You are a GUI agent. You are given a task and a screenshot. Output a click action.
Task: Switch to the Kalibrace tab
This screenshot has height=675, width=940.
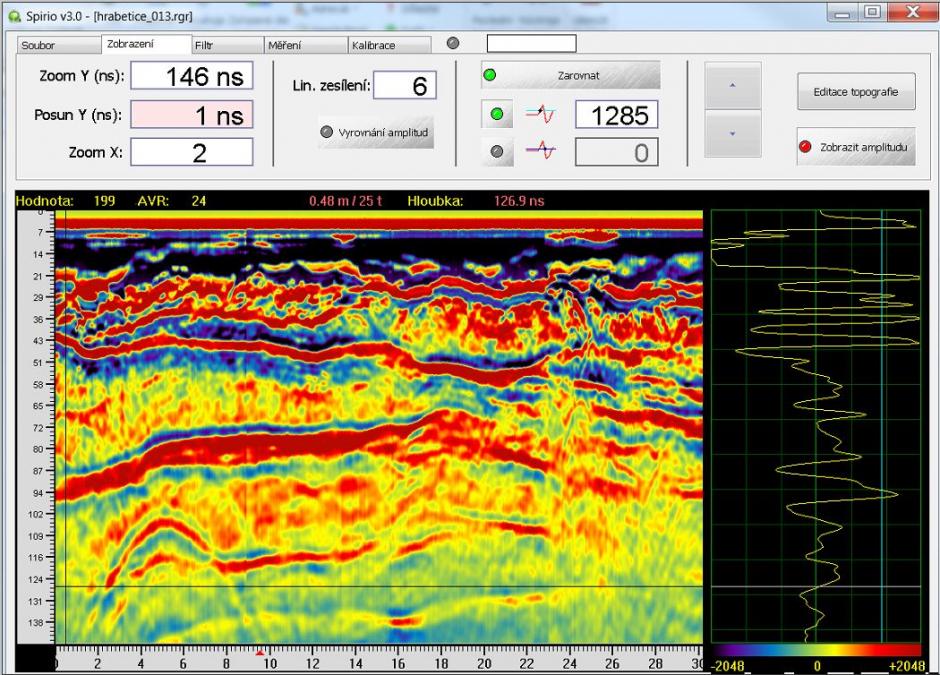(x=390, y=45)
